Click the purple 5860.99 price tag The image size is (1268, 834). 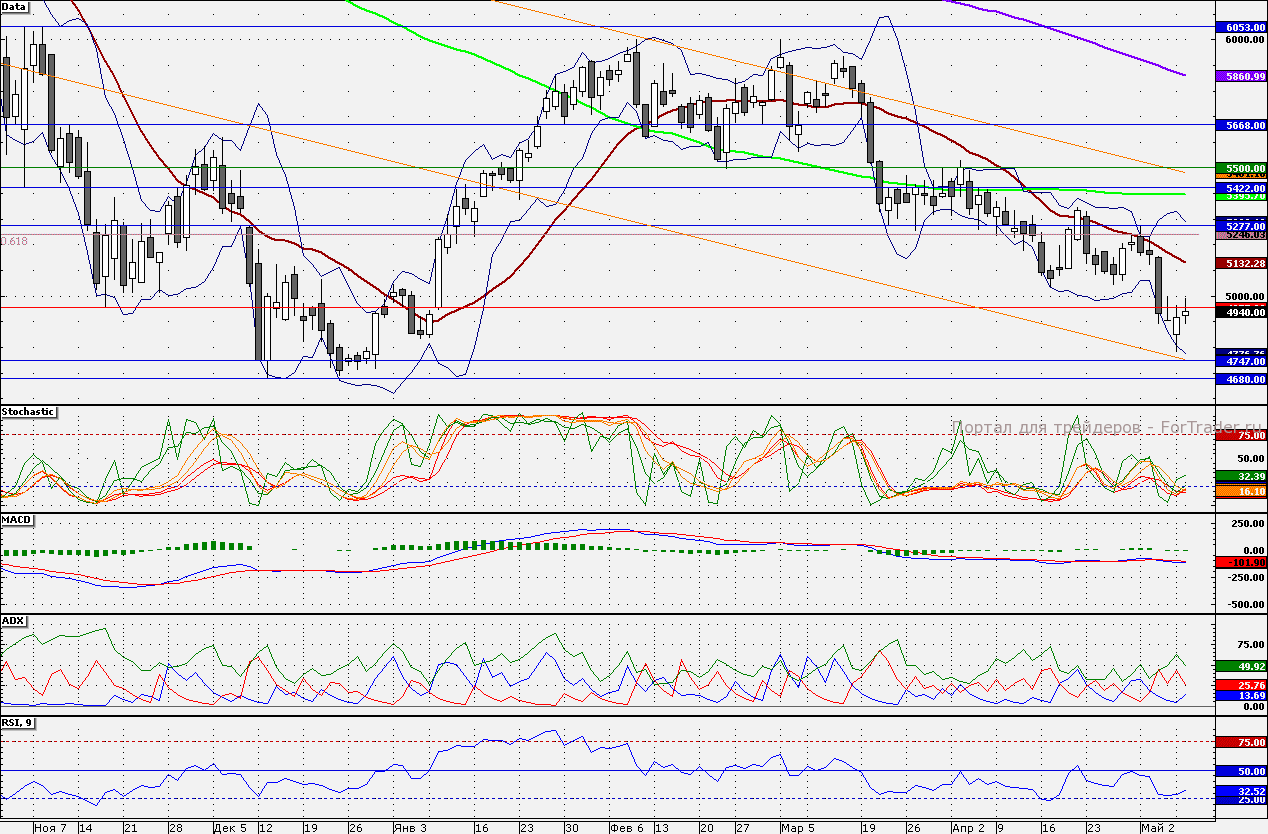click(1240, 76)
